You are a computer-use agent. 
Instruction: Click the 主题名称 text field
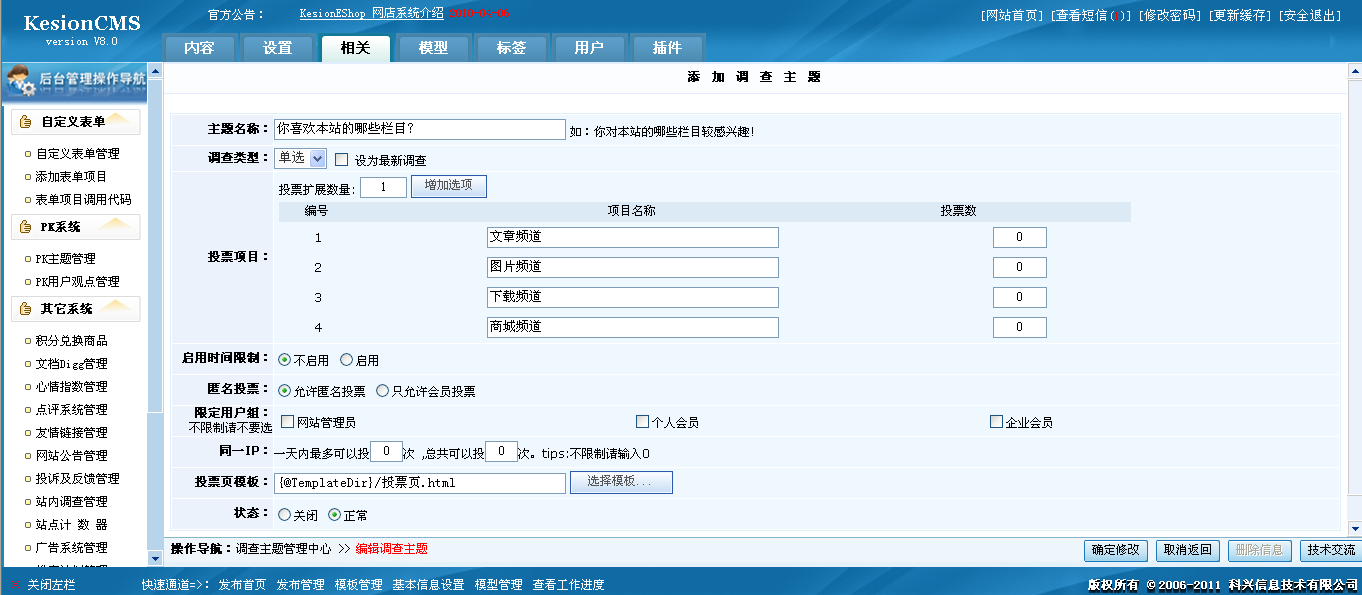click(x=419, y=129)
